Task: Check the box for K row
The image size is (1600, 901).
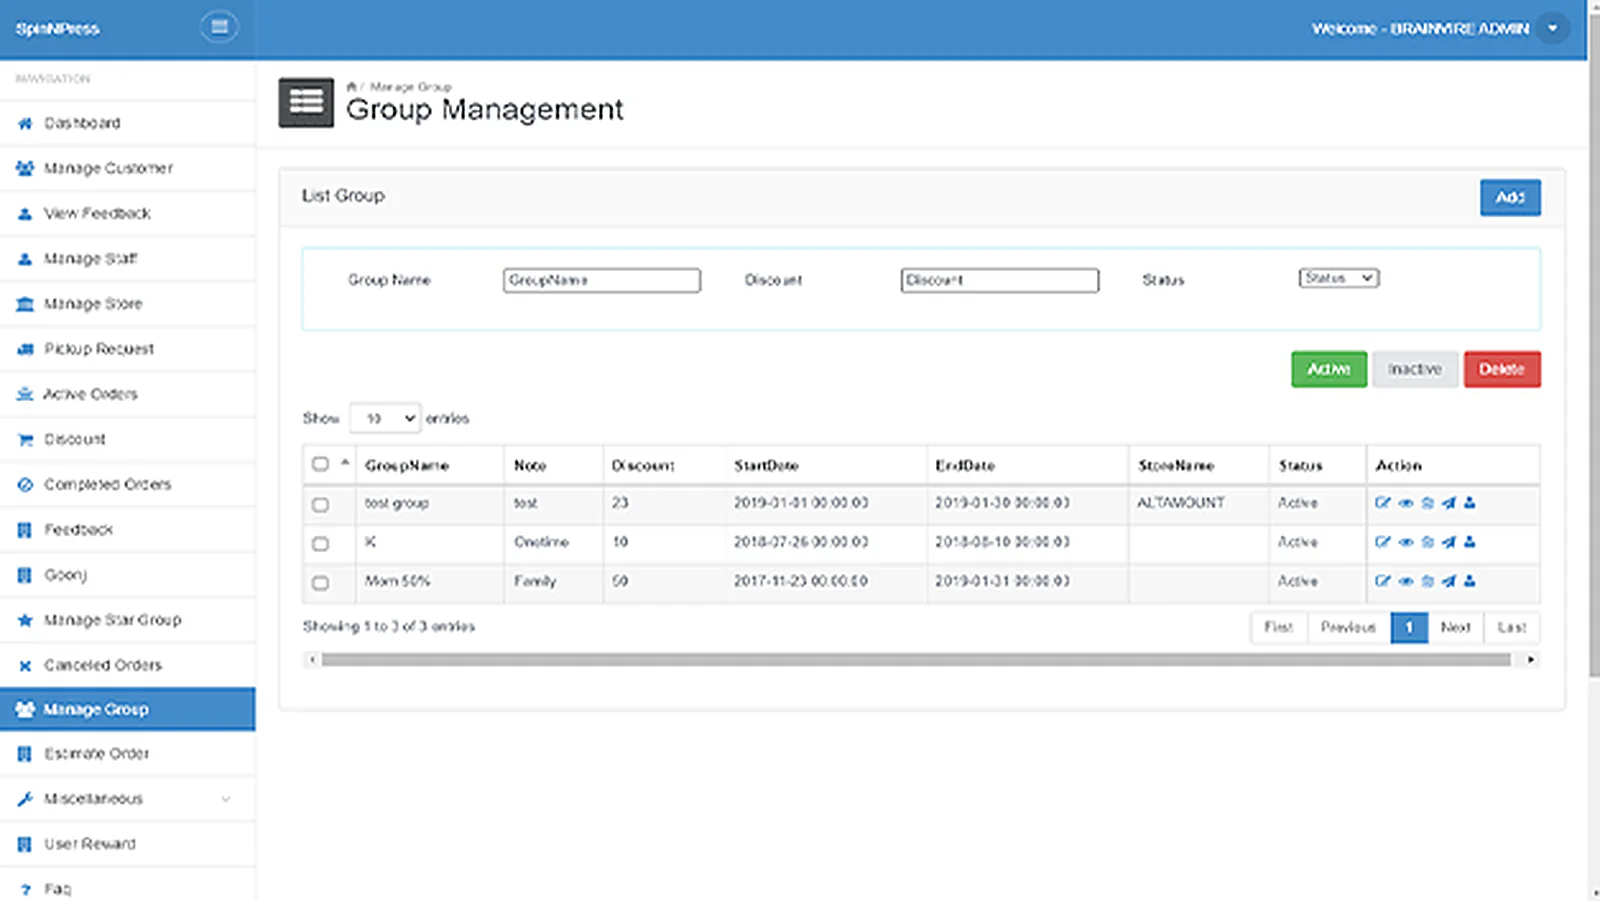Action: click(320, 544)
